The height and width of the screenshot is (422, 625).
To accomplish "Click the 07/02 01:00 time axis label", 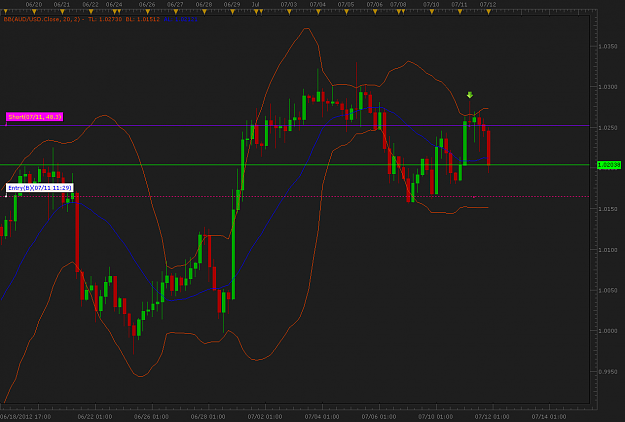I will pyautogui.click(x=265, y=417).
